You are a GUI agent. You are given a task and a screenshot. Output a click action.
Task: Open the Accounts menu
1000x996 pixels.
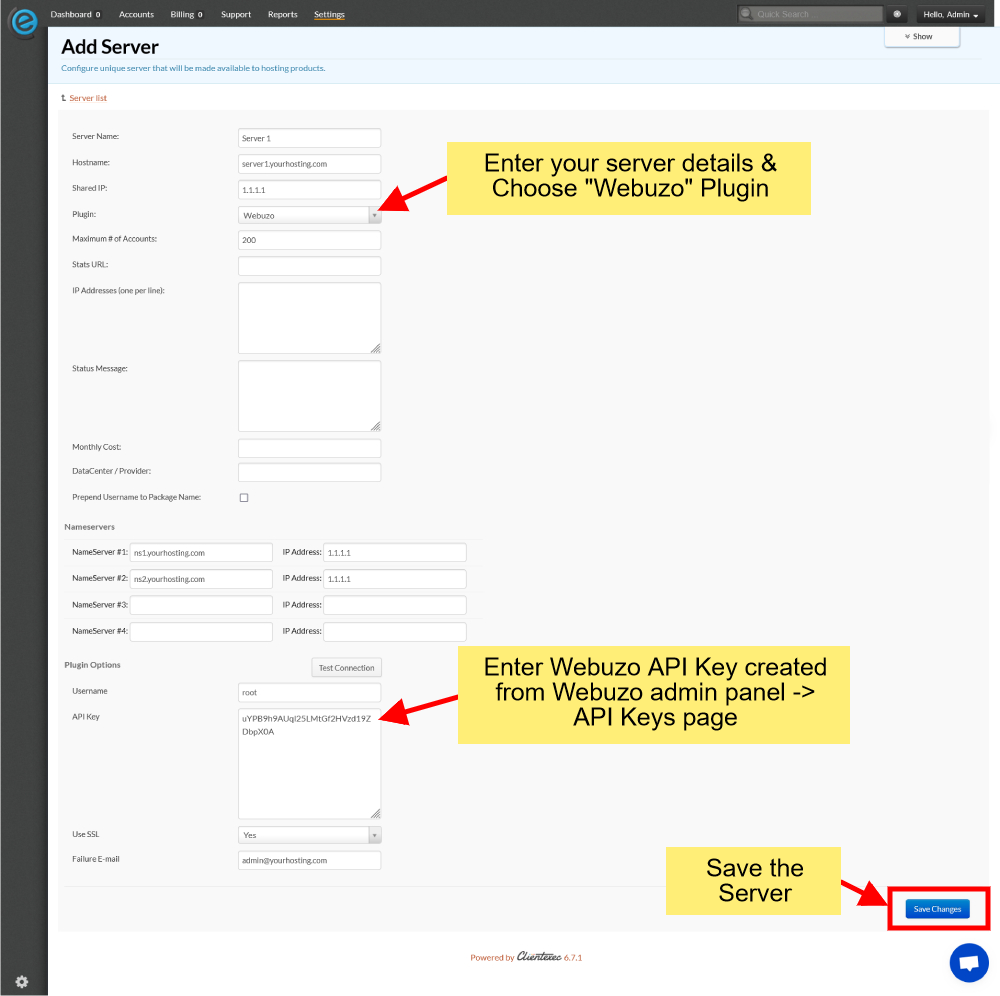coord(136,15)
